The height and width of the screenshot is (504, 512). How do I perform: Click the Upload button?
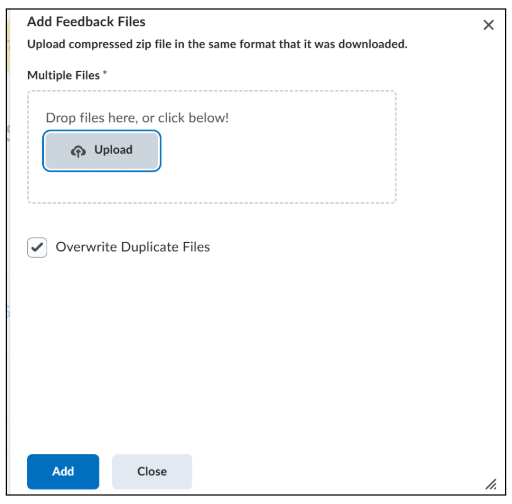click(102, 151)
